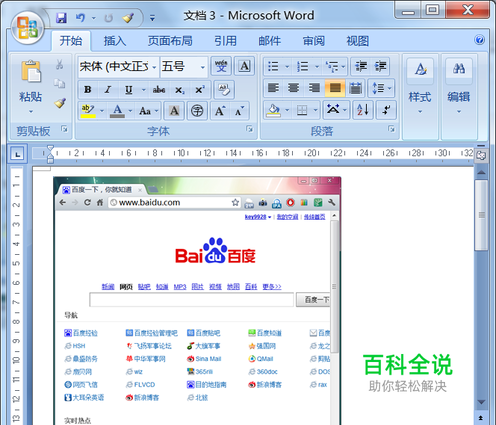This screenshot has width=496, height=425.
Task: Apply character border icon
Action: (x=244, y=66)
